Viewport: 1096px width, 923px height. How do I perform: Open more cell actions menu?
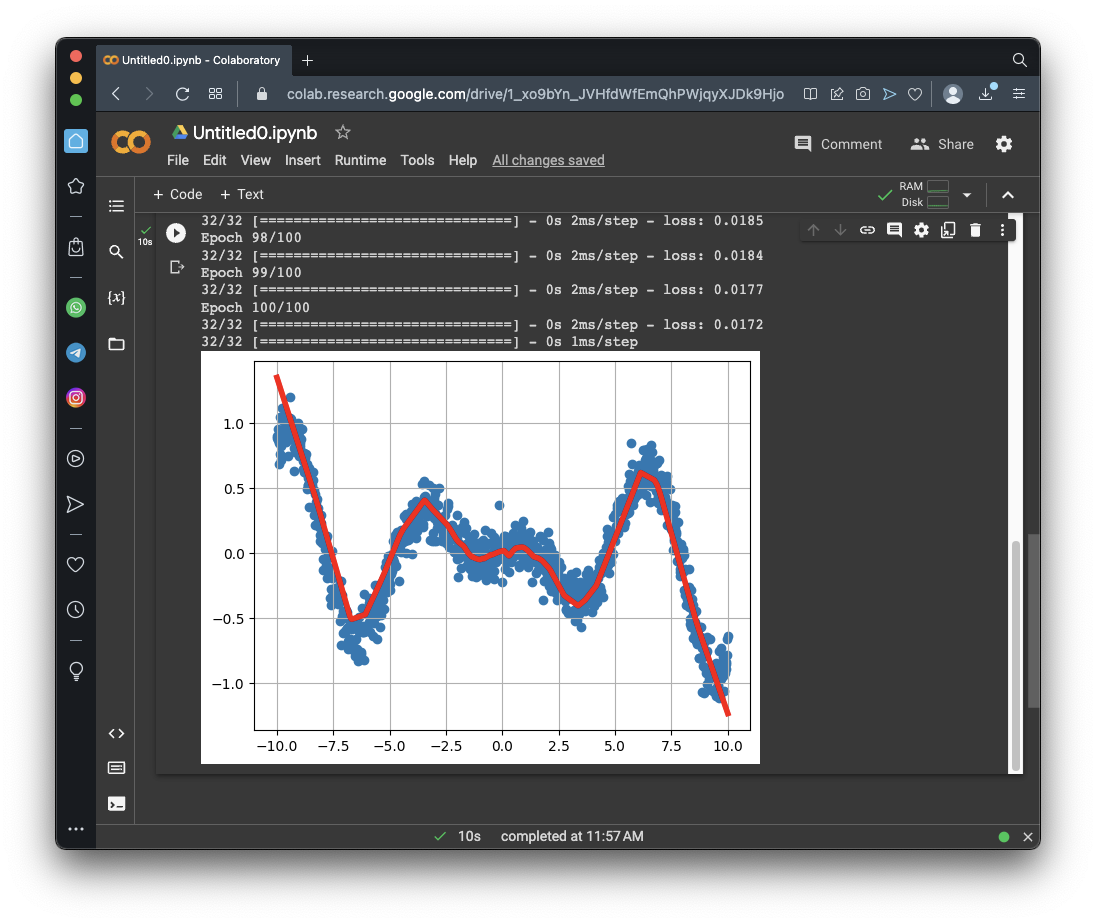coord(1002,230)
